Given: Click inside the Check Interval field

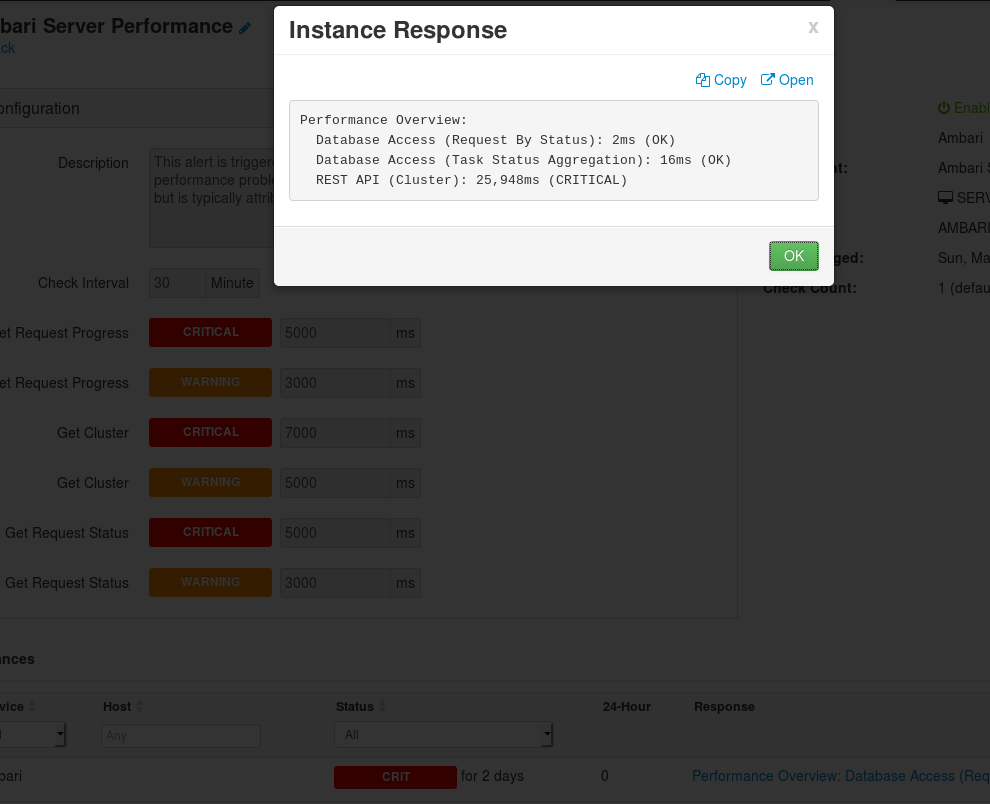Looking at the screenshot, I should pyautogui.click(x=176, y=283).
